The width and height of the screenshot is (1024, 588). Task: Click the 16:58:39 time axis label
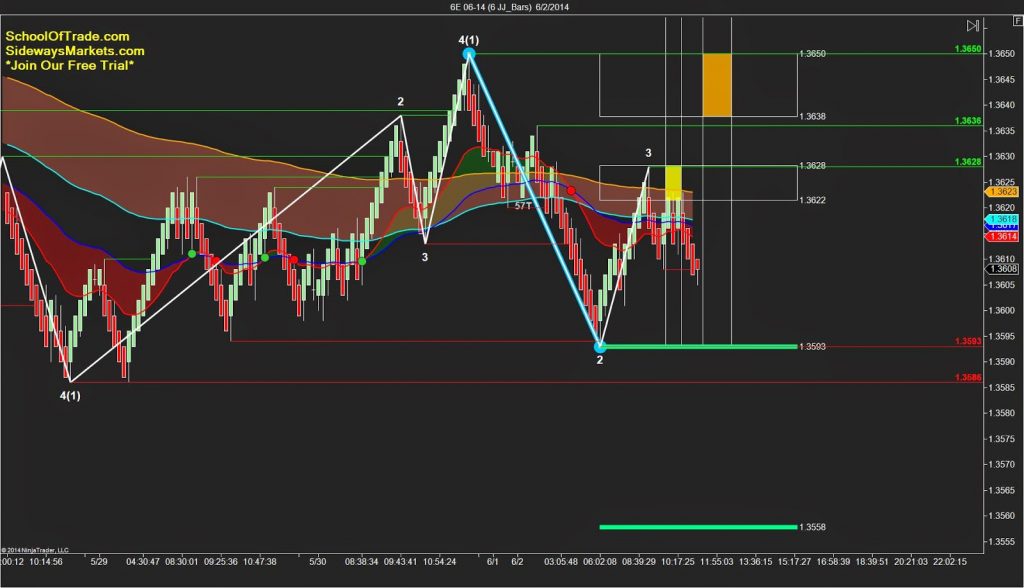(x=833, y=562)
